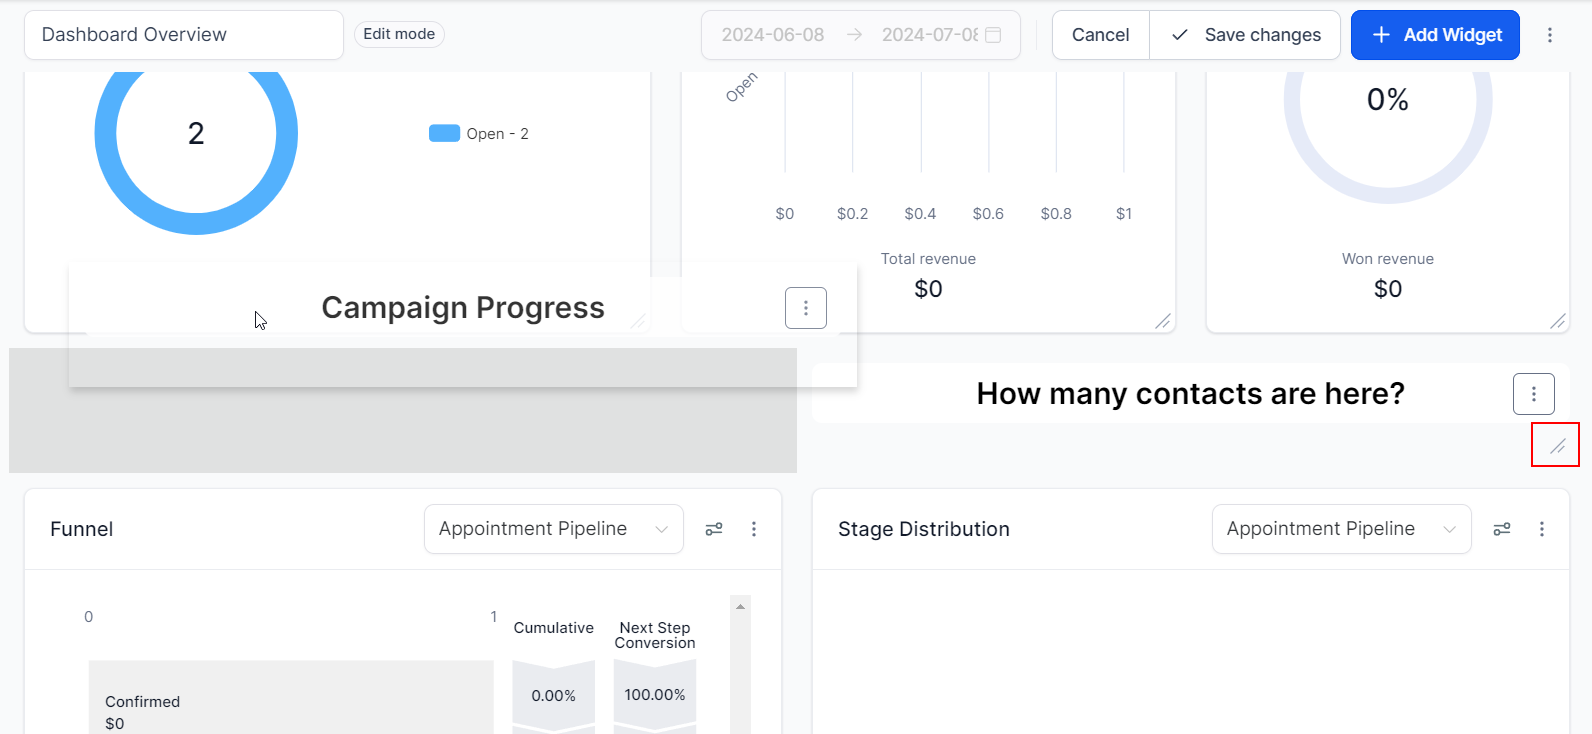Open Stage Distribution three-dot menu
Image resolution: width=1592 pixels, height=734 pixels.
coord(1541,529)
